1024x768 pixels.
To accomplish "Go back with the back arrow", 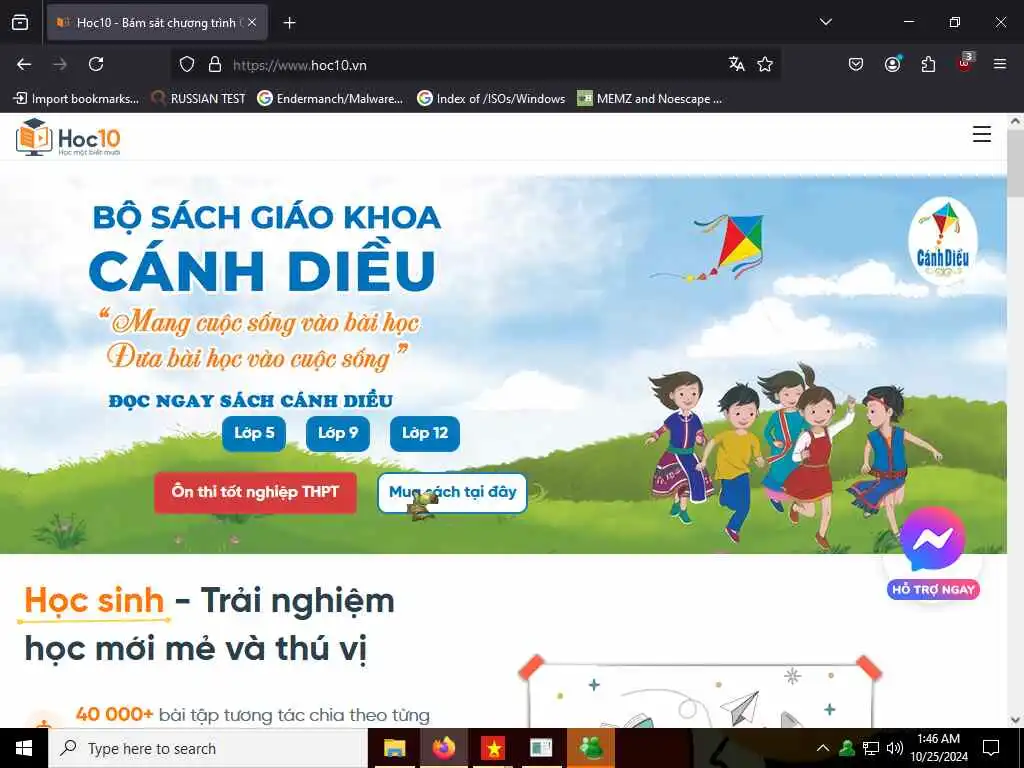I will click(x=24, y=64).
